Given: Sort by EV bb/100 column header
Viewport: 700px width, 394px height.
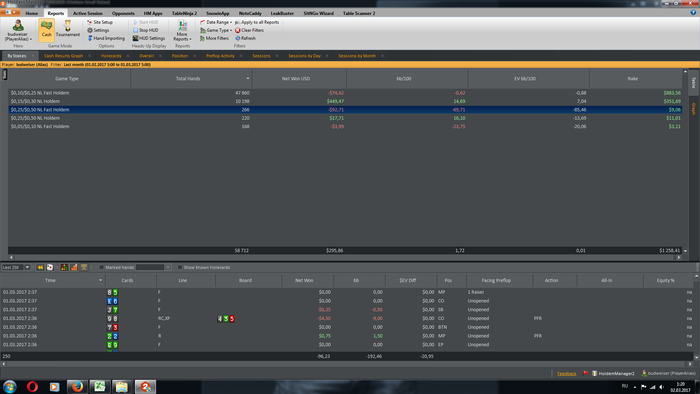Looking at the screenshot, I should [x=528, y=79].
